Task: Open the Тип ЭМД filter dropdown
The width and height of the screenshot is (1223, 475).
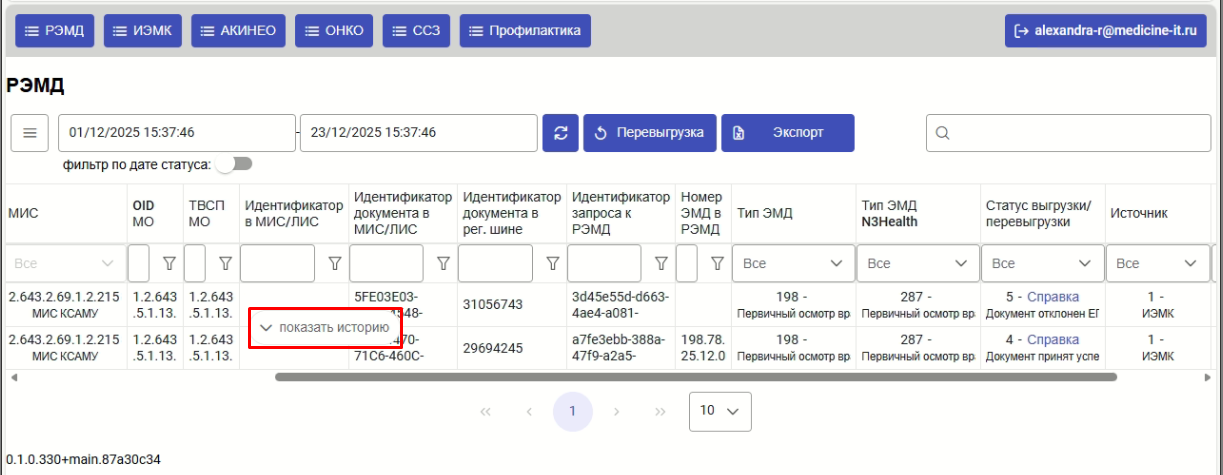Action: (x=792, y=263)
